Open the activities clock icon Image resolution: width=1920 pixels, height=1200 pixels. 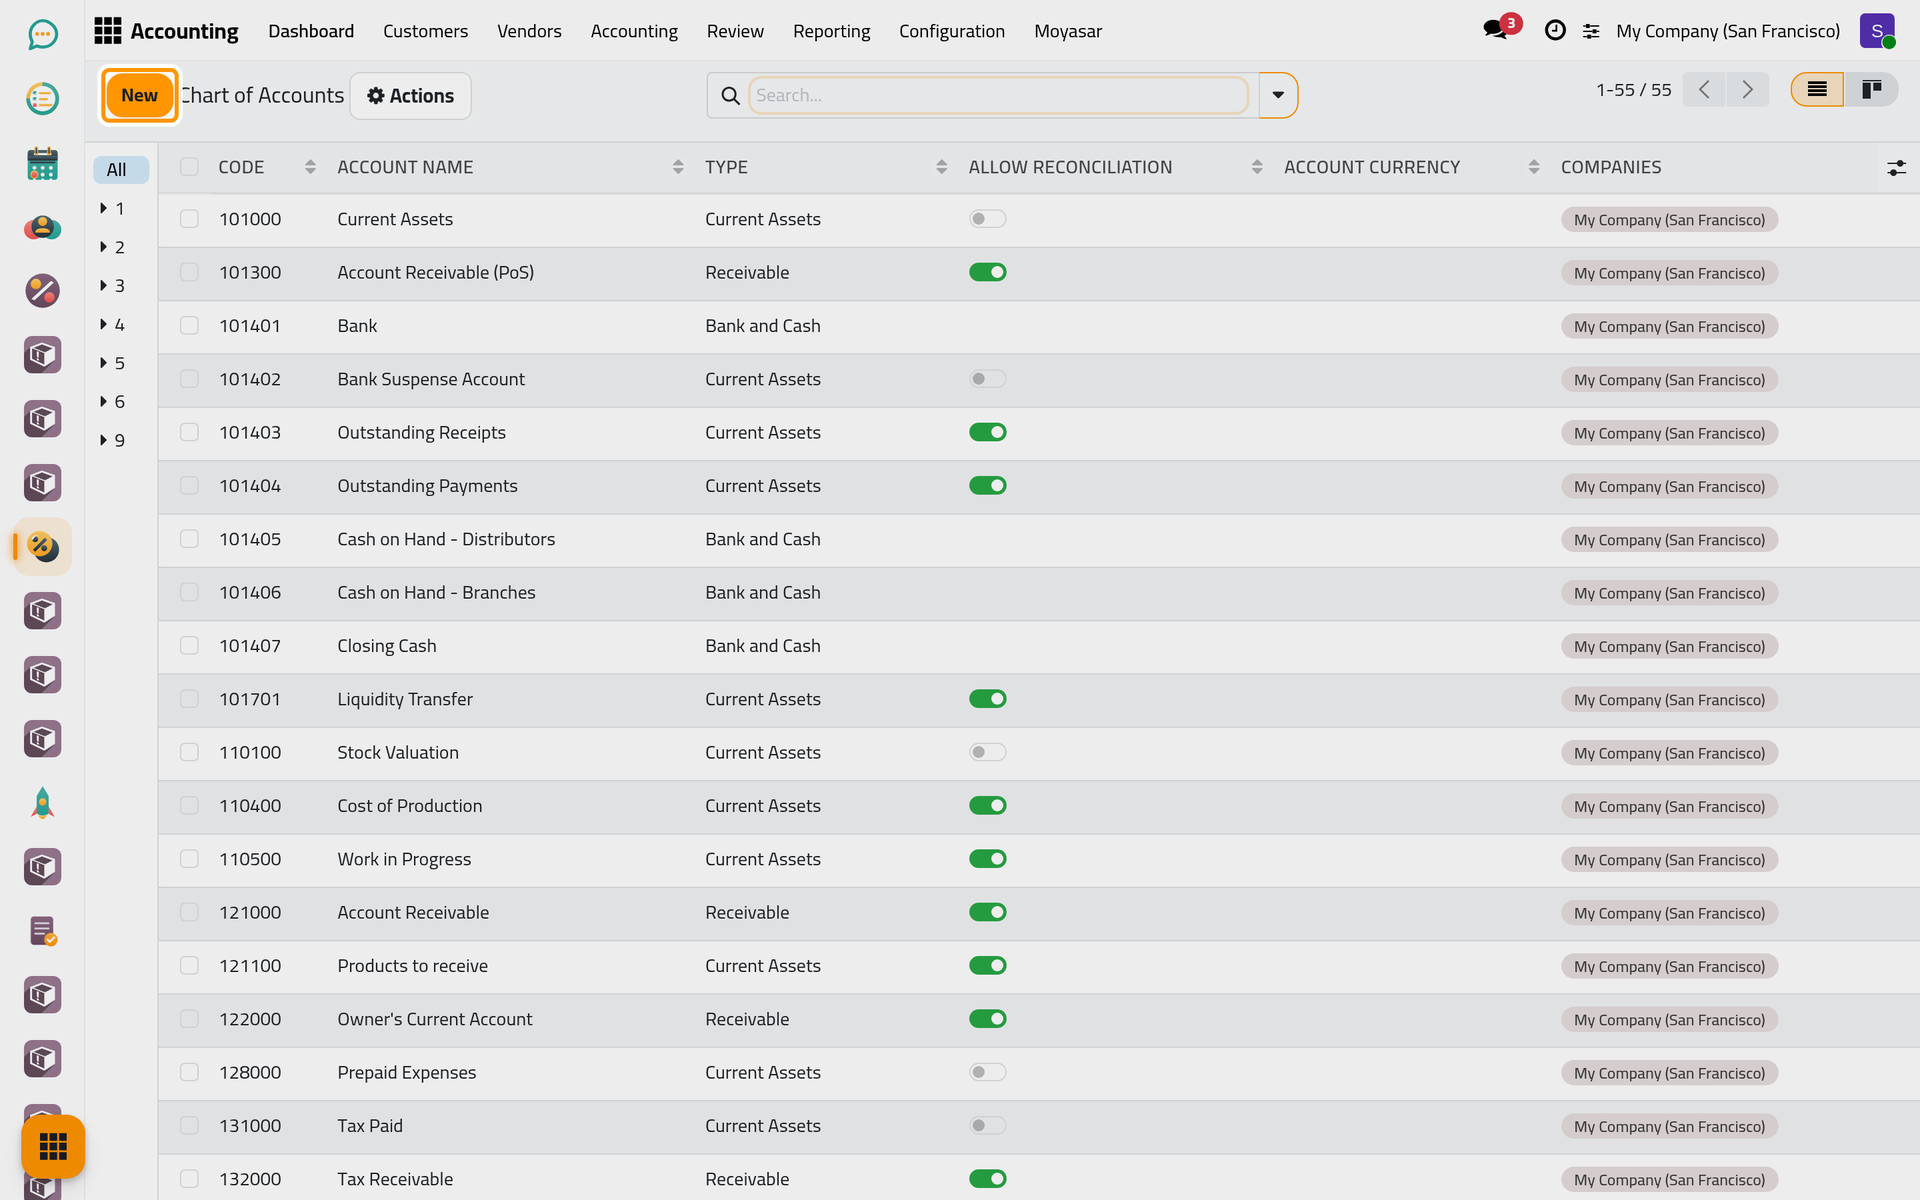[1555, 31]
